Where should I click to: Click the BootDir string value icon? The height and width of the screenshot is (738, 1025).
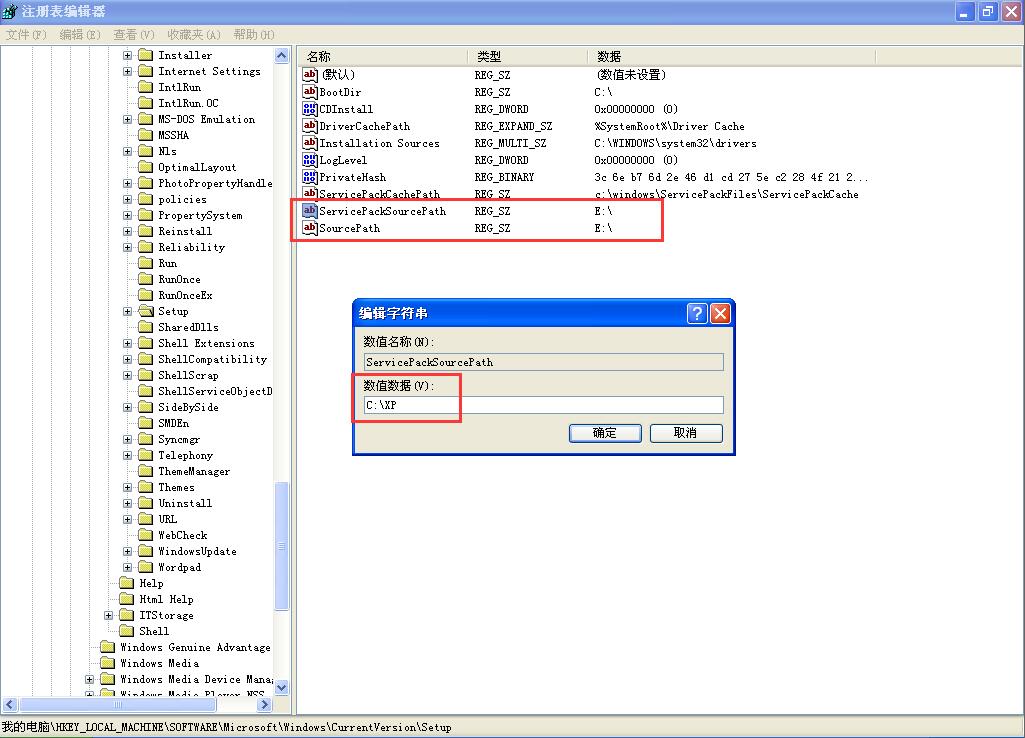(x=310, y=92)
